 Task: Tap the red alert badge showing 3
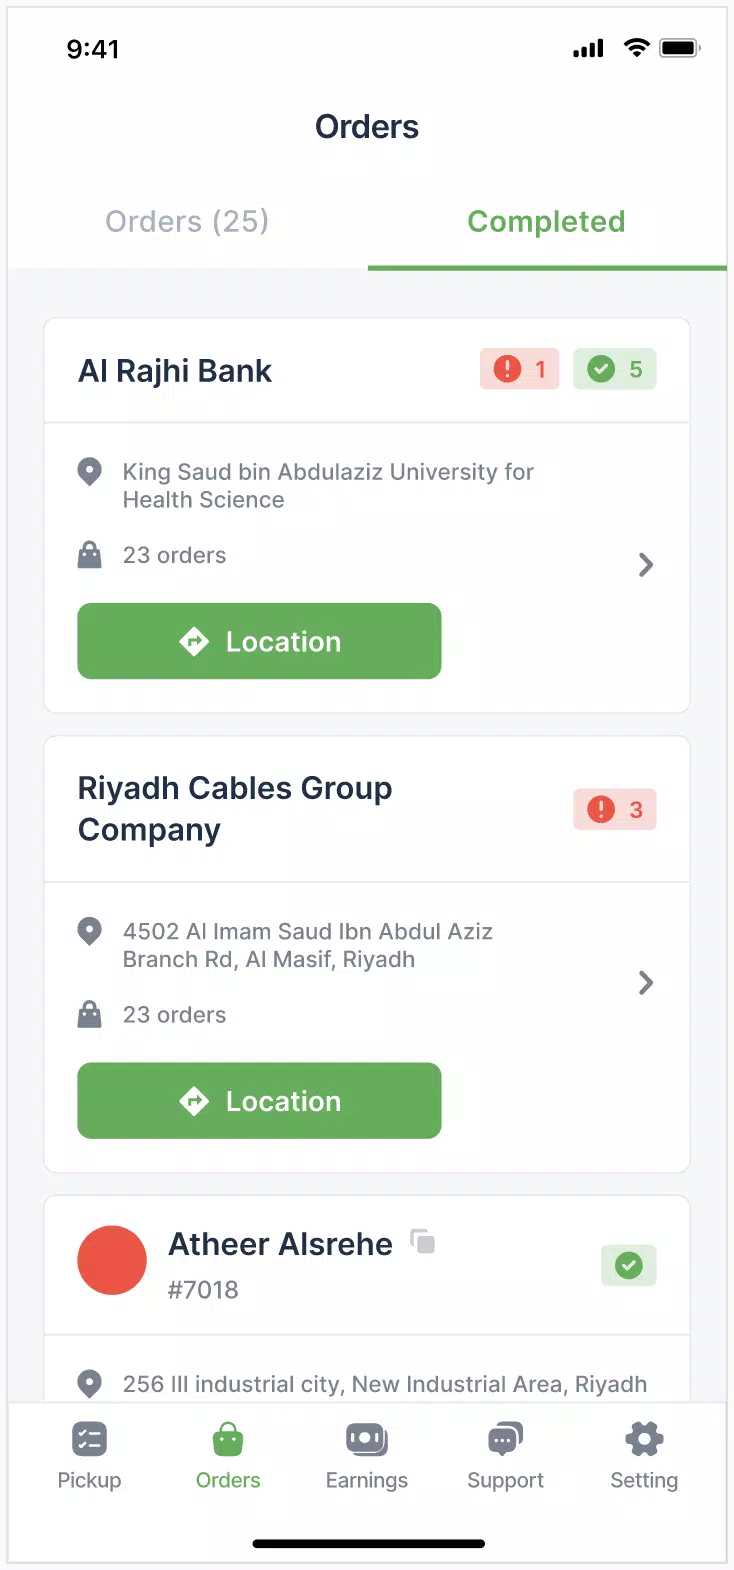pos(614,809)
